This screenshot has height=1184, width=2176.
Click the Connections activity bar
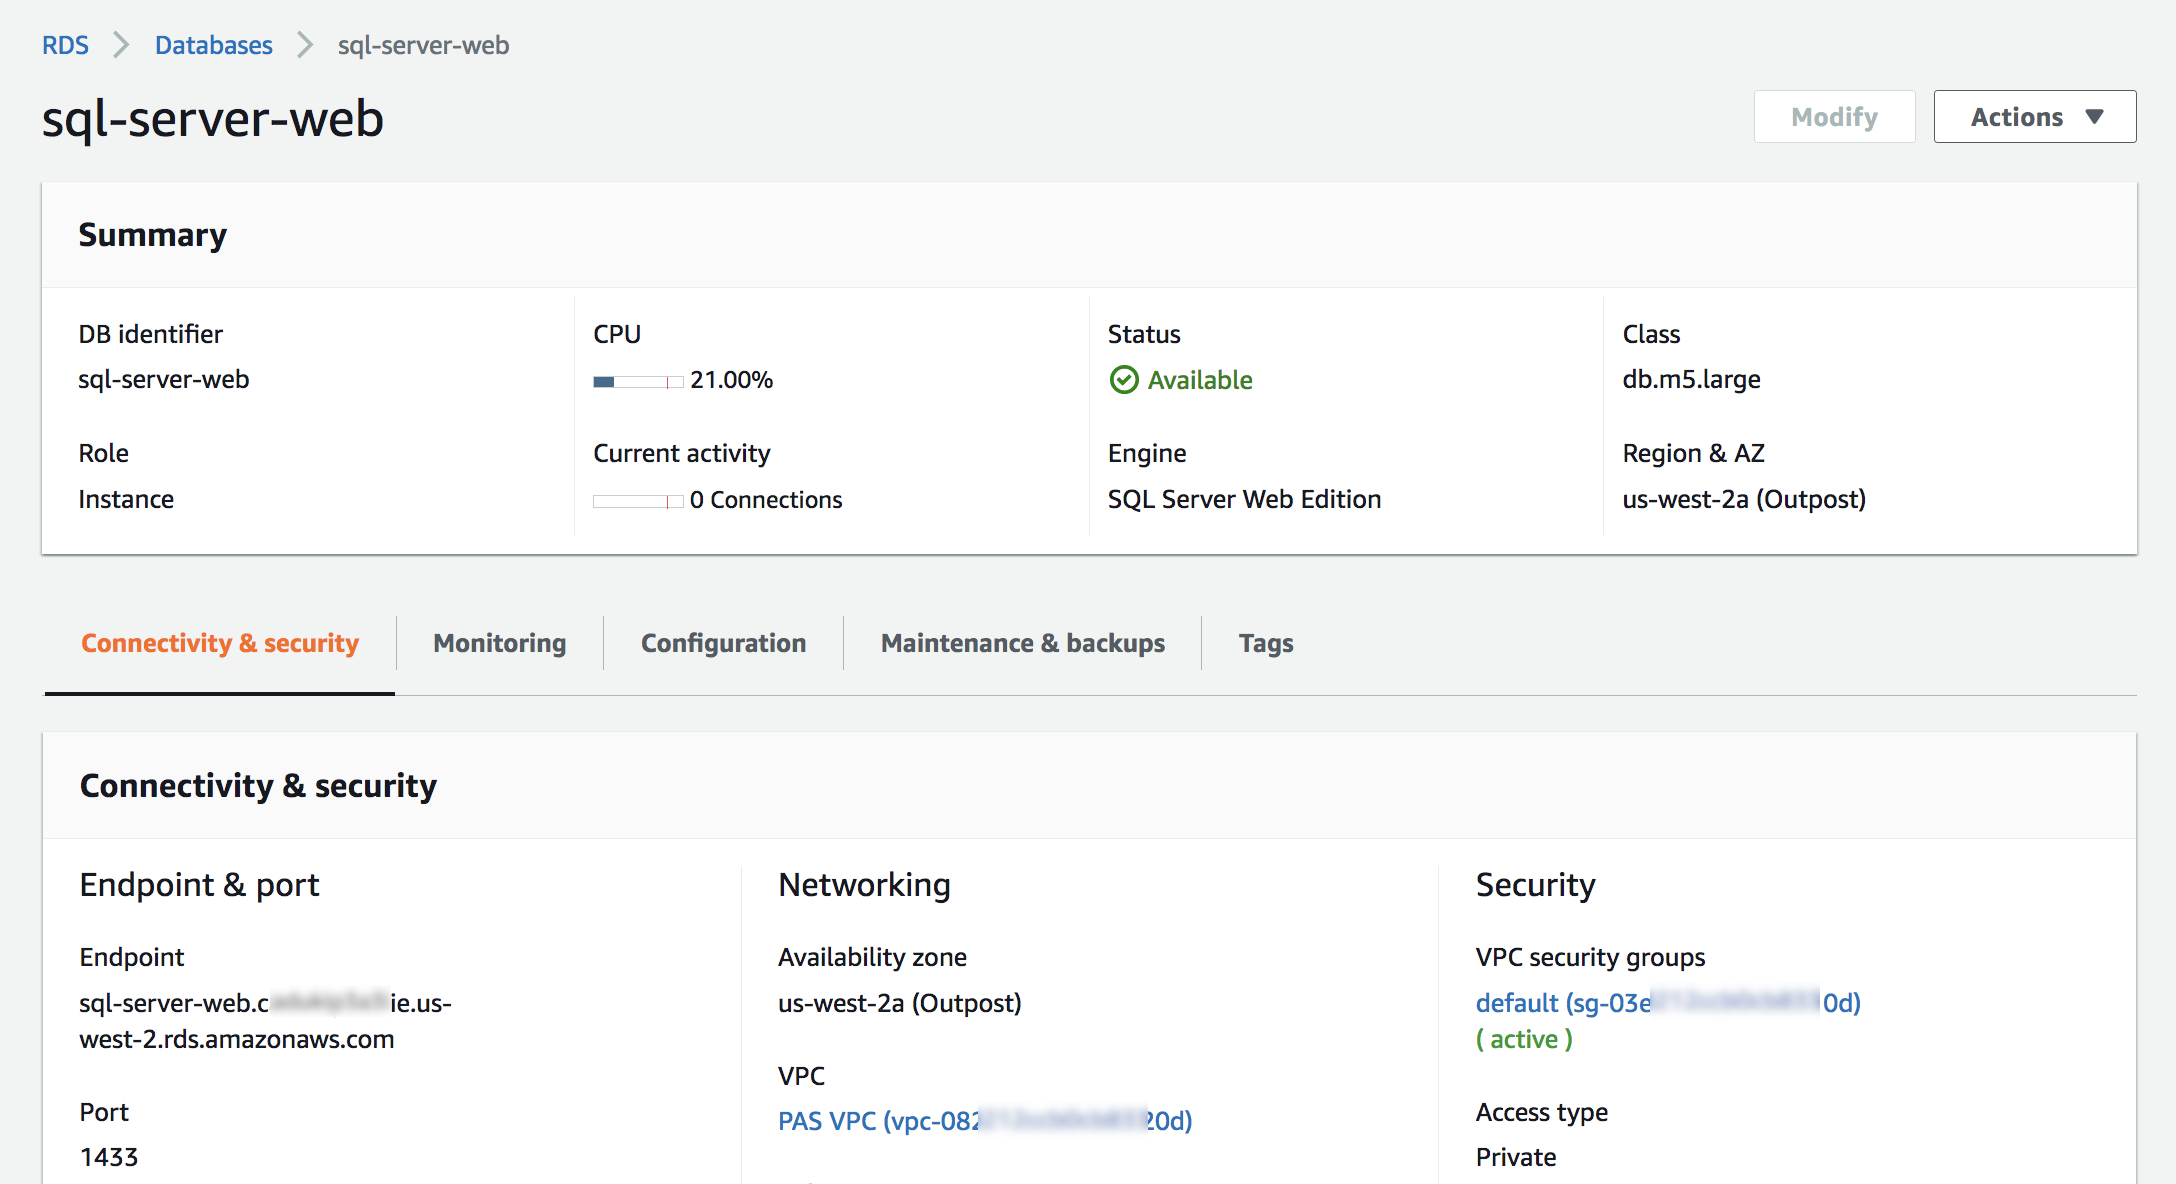tap(638, 501)
